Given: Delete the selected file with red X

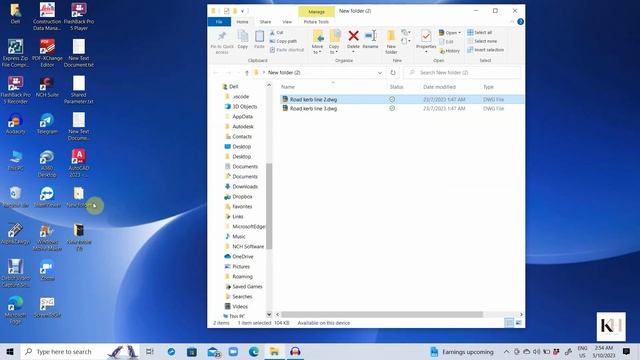Looking at the screenshot, I should (353, 40).
